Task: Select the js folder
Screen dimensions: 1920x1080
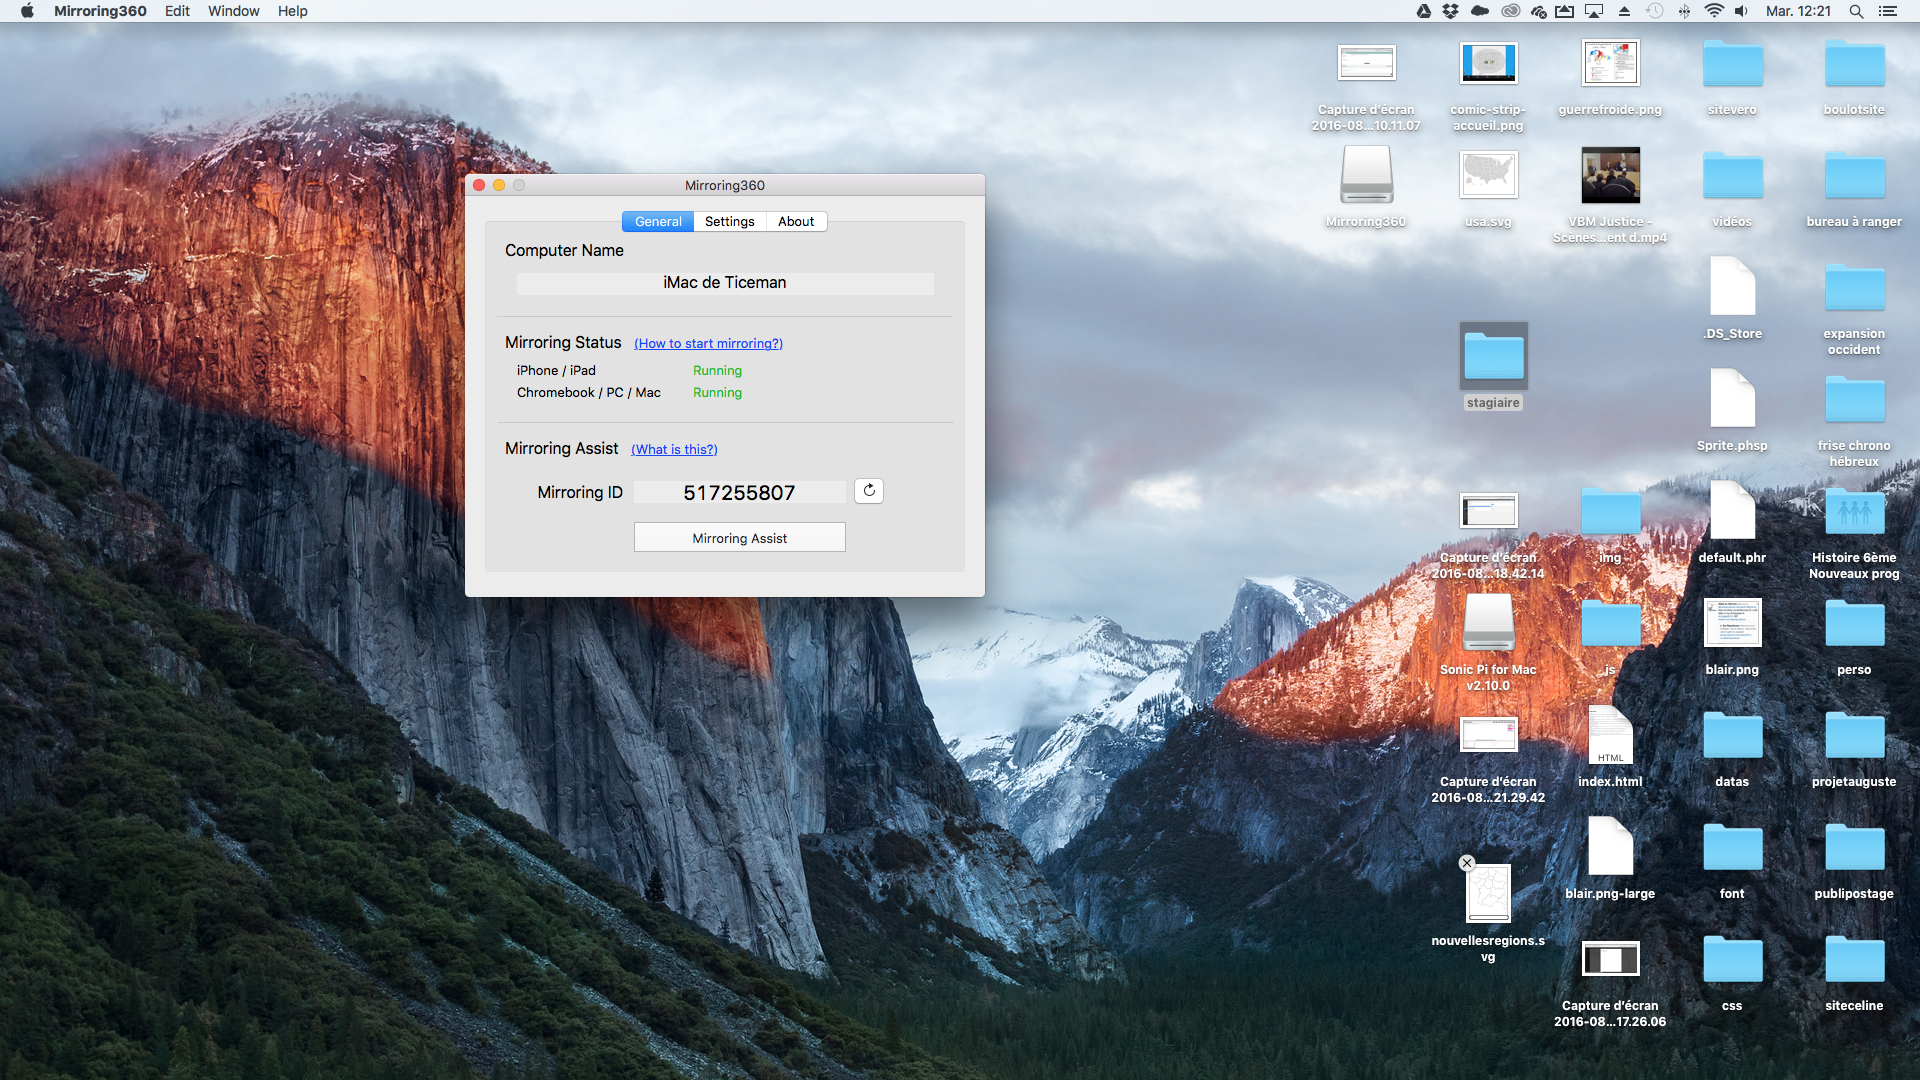Action: point(1610,624)
